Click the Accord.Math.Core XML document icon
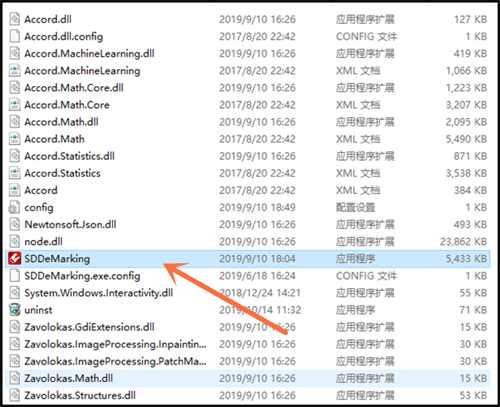Viewport: 500px width, 407px height. pyautogui.click(x=14, y=105)
